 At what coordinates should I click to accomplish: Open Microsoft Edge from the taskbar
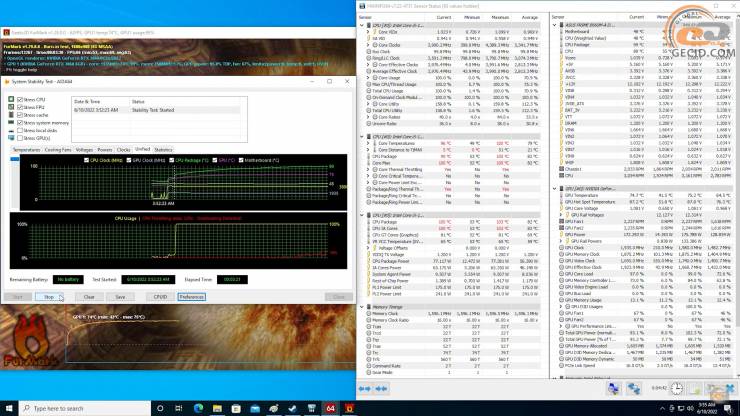tap(198, 408)
